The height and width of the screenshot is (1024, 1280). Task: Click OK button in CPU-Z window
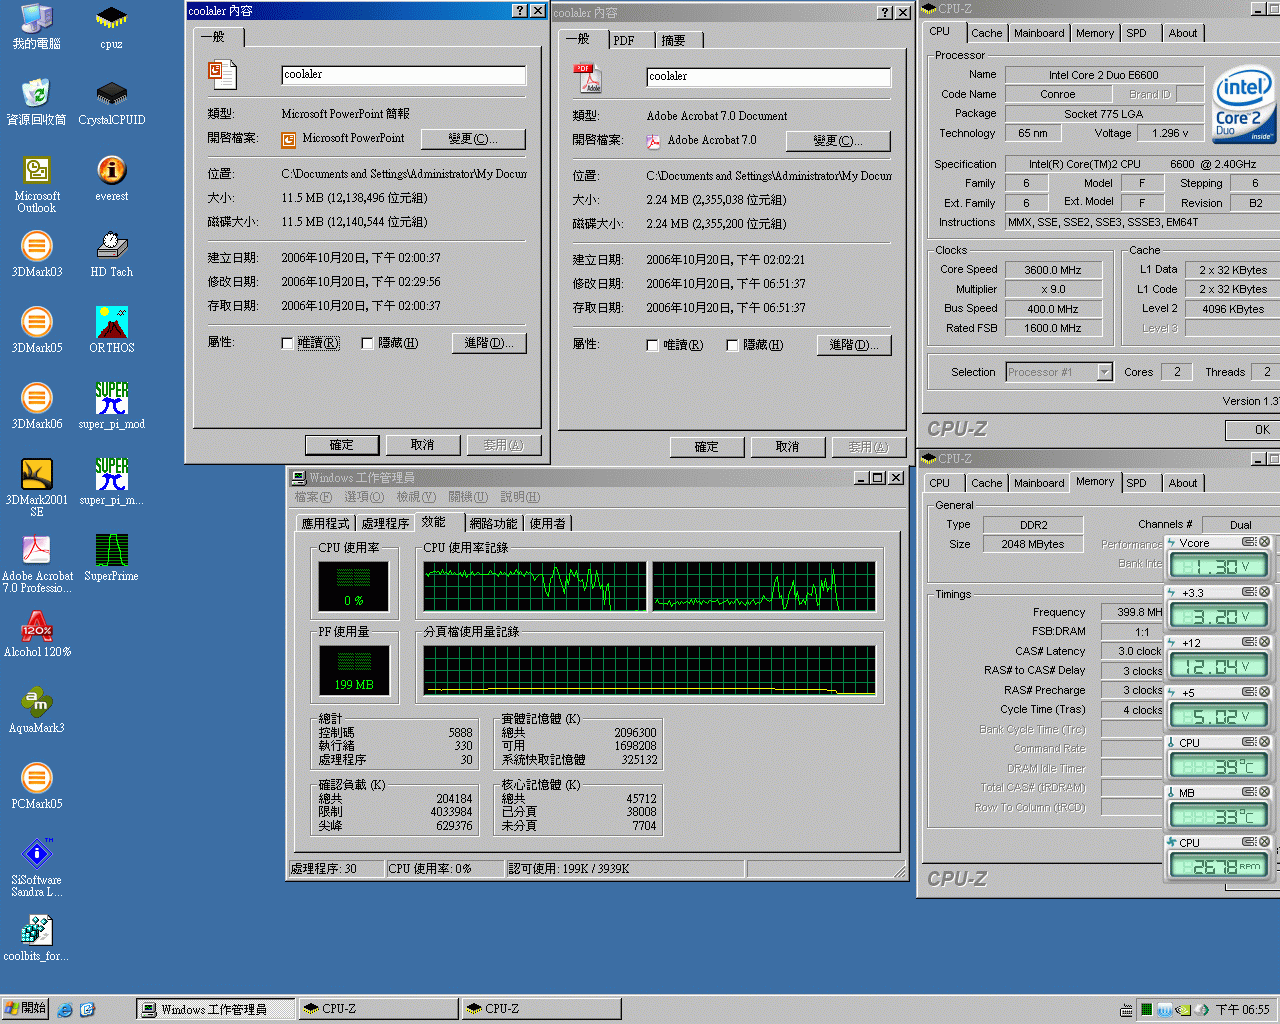(1255, 430)
